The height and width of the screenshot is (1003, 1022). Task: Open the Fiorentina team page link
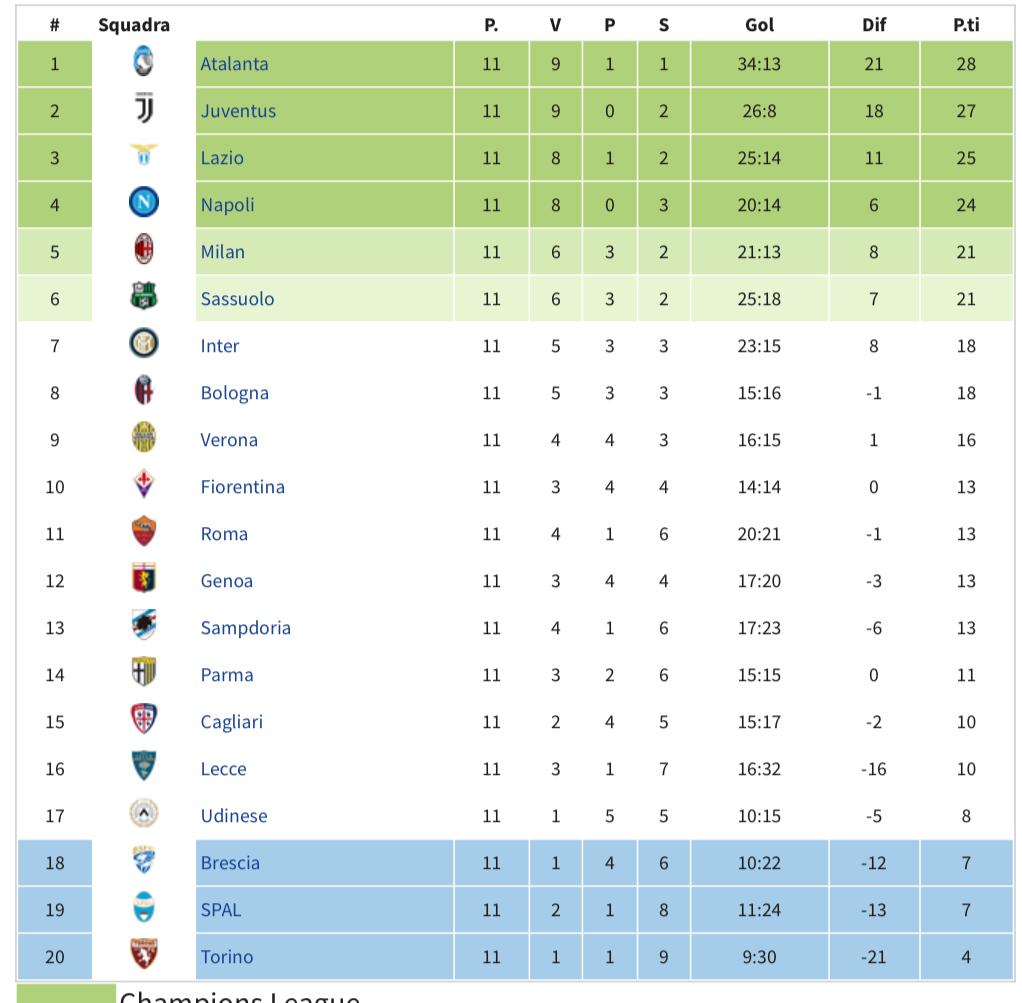(242, 487)
